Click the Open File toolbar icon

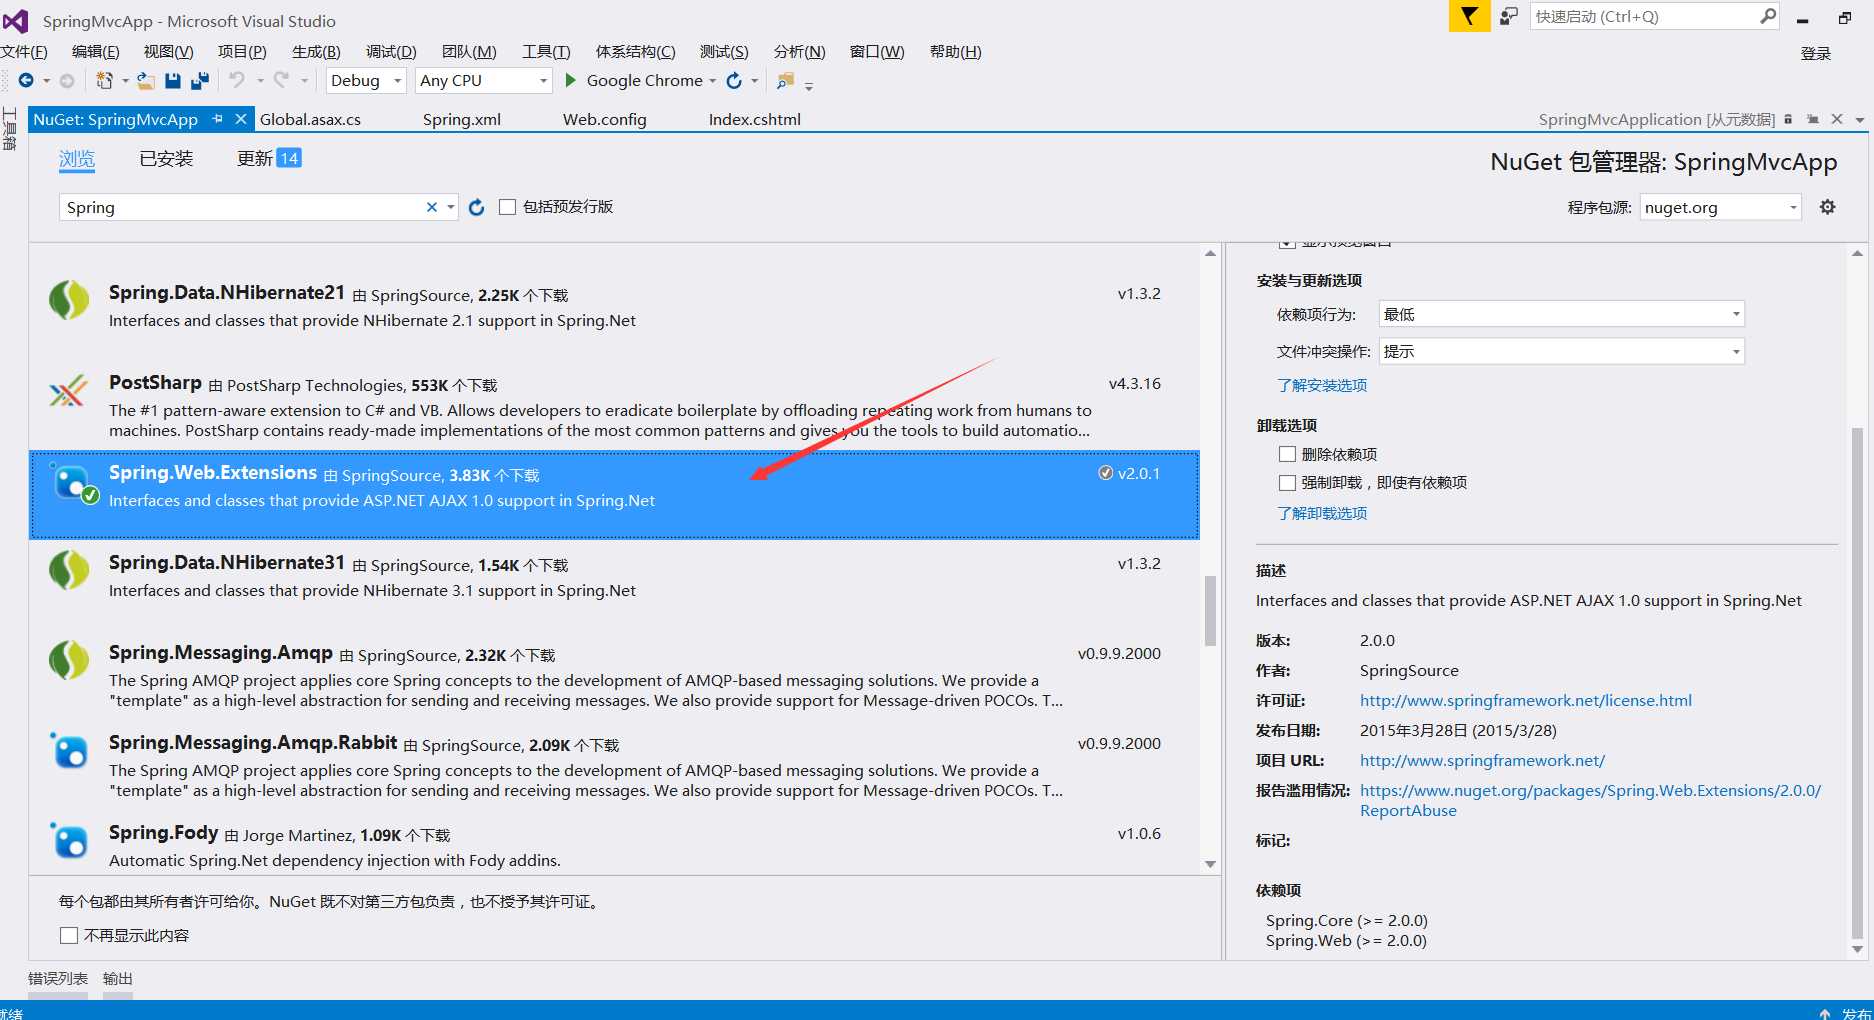146,80
